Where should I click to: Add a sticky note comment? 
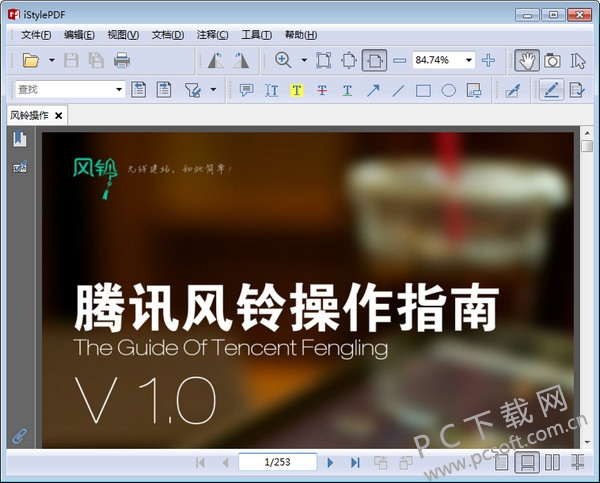pyautogui.click(x=246, y=90)
